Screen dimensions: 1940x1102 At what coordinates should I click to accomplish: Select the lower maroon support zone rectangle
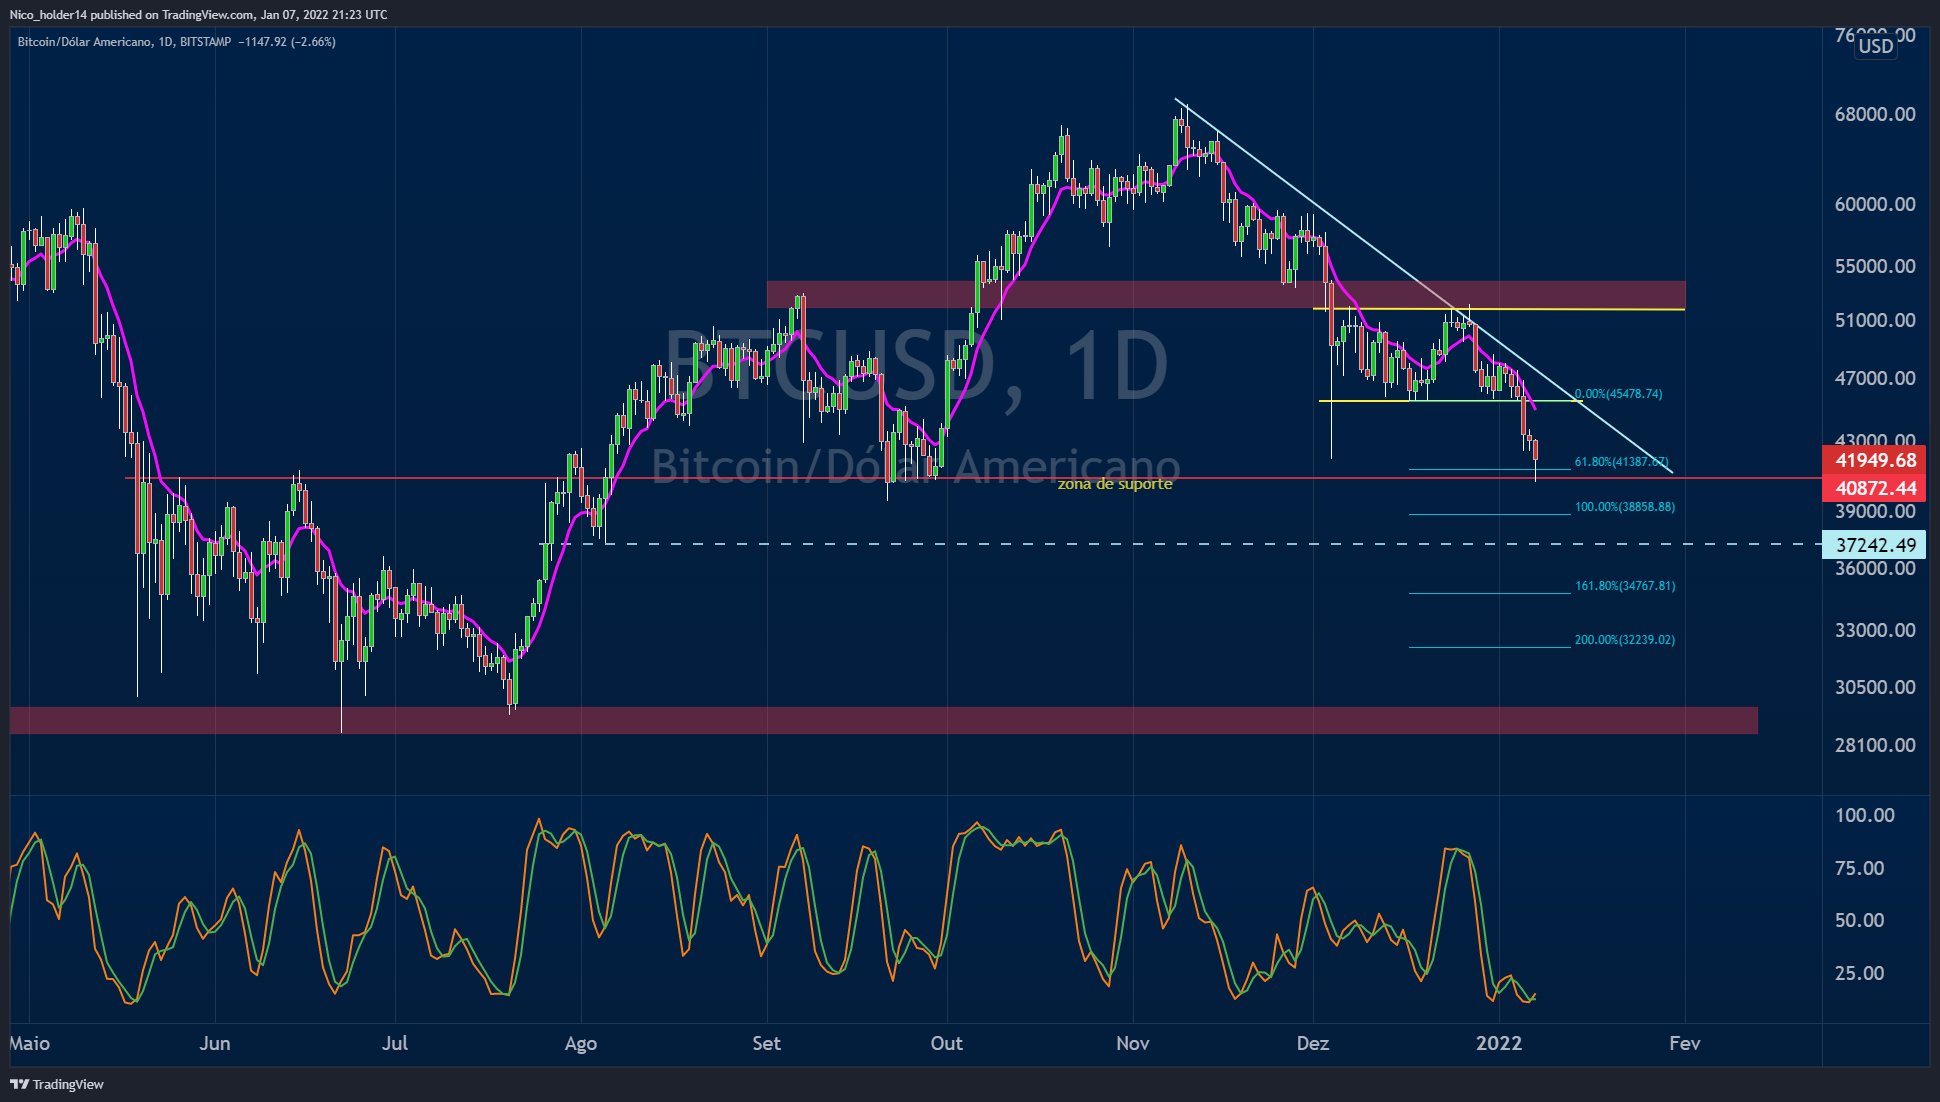(884, 720)
